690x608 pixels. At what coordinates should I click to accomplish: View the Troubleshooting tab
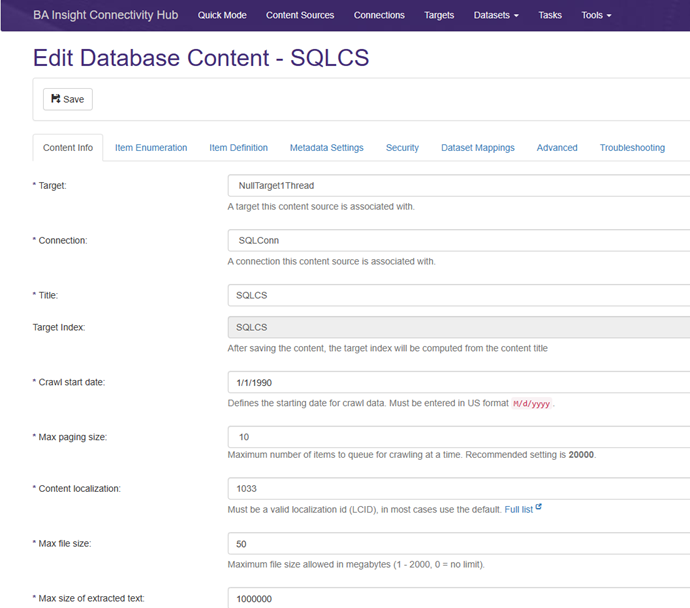point(632,147)
